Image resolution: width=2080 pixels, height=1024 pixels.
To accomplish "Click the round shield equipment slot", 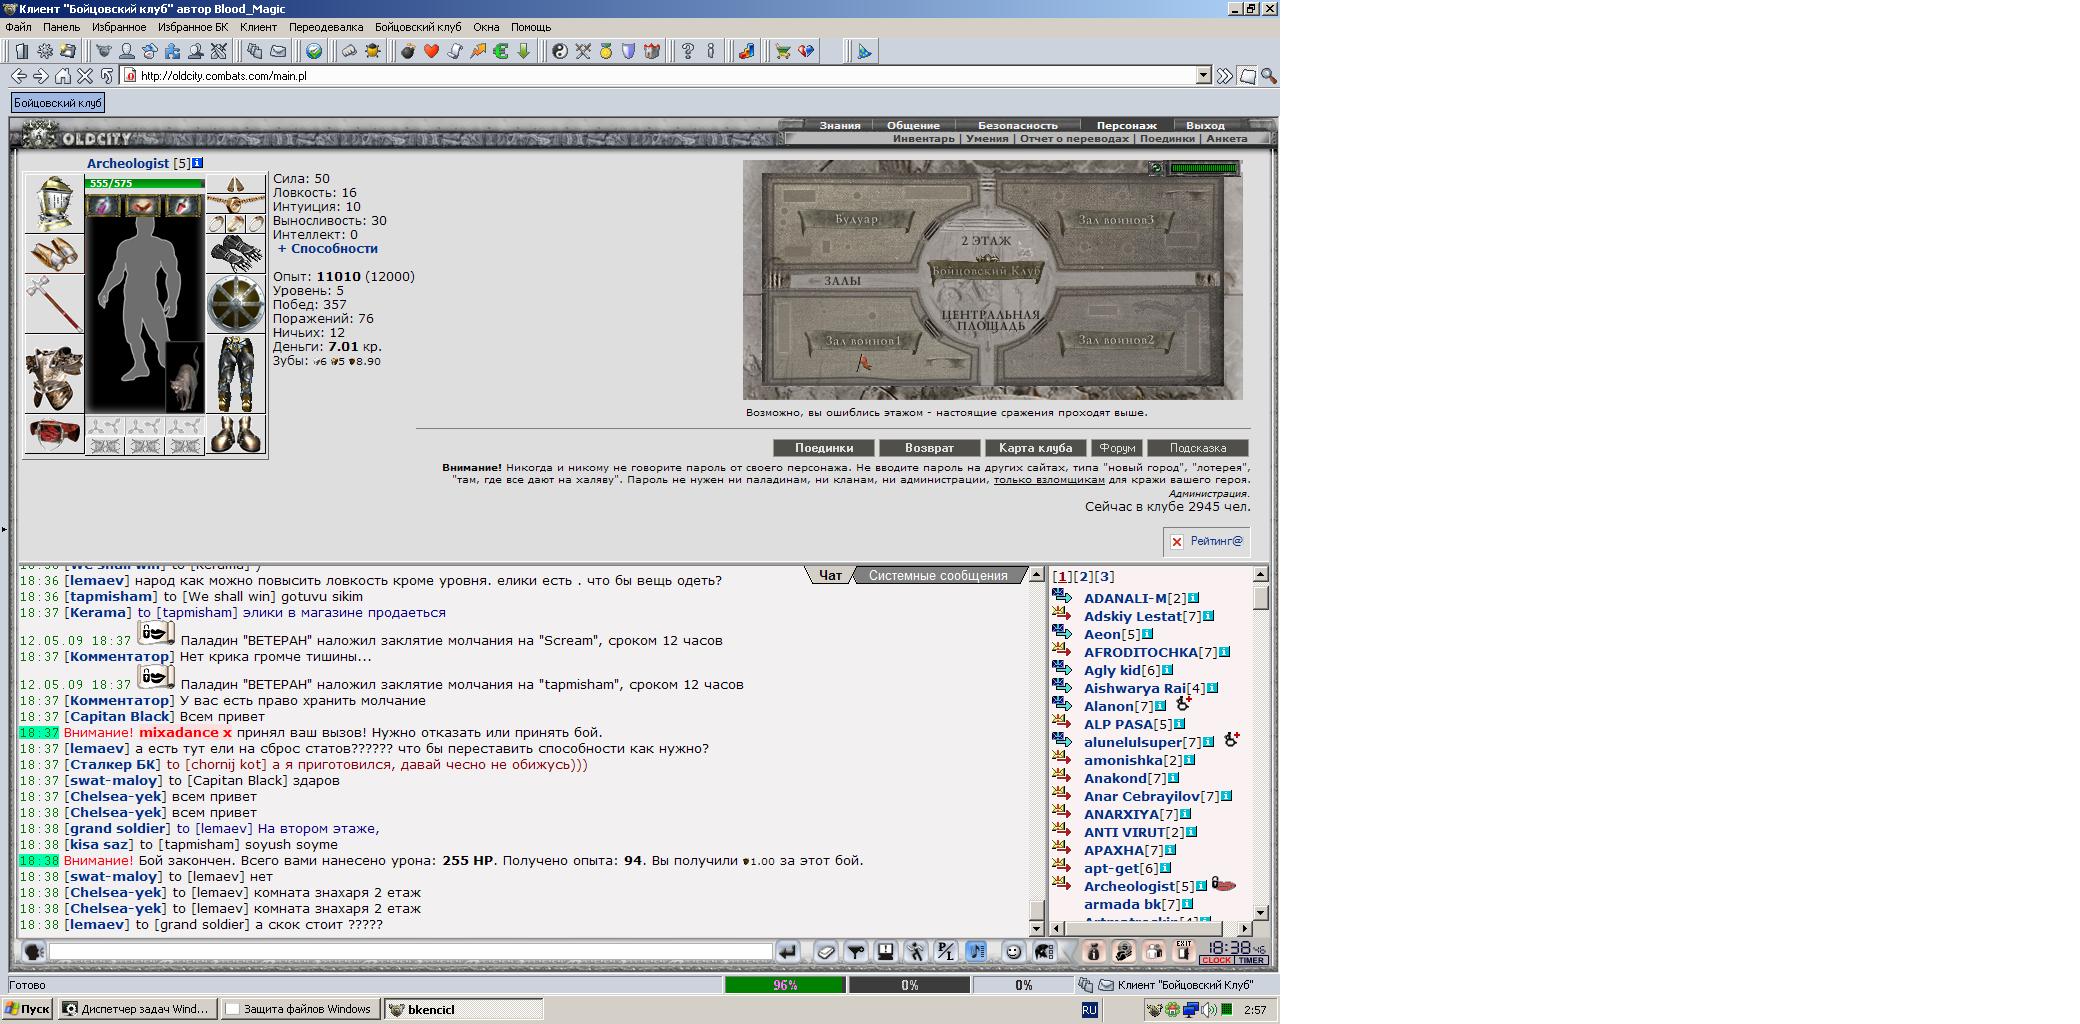I will point(236,304).
